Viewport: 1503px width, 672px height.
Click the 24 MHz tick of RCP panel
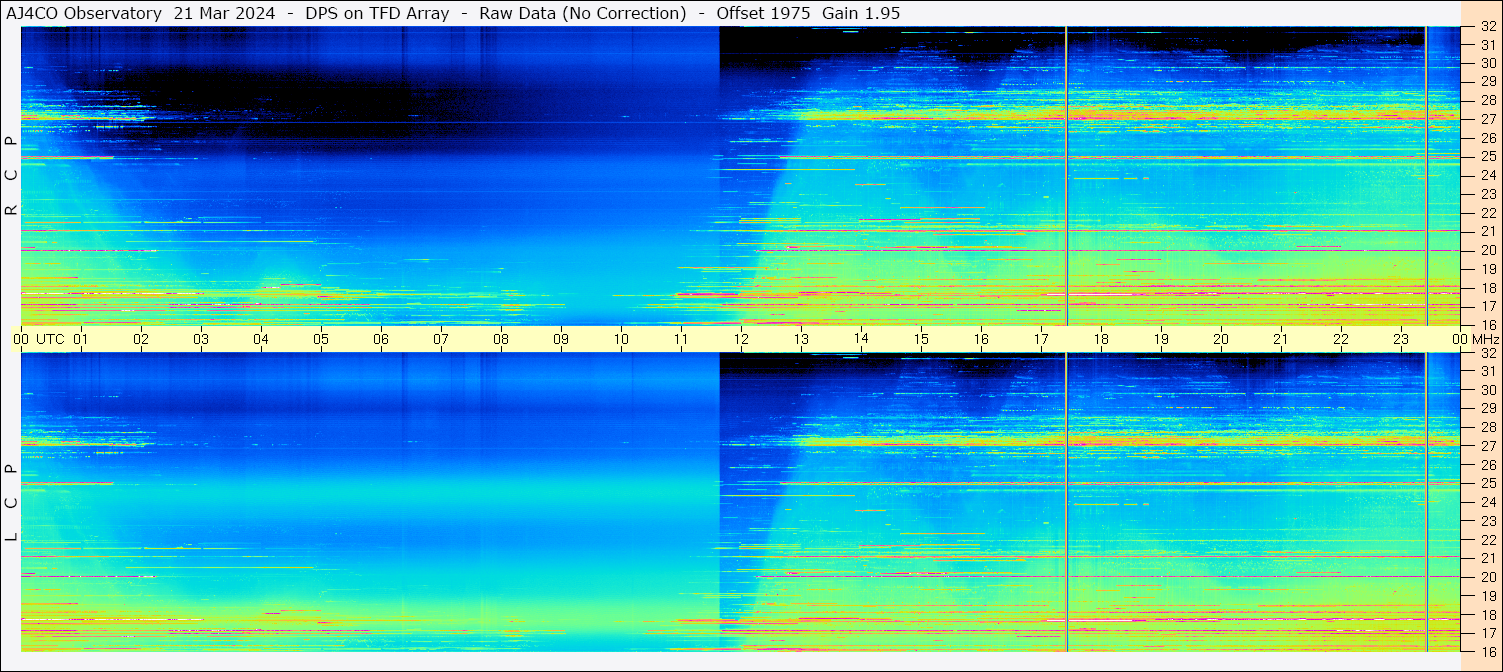1488,176
